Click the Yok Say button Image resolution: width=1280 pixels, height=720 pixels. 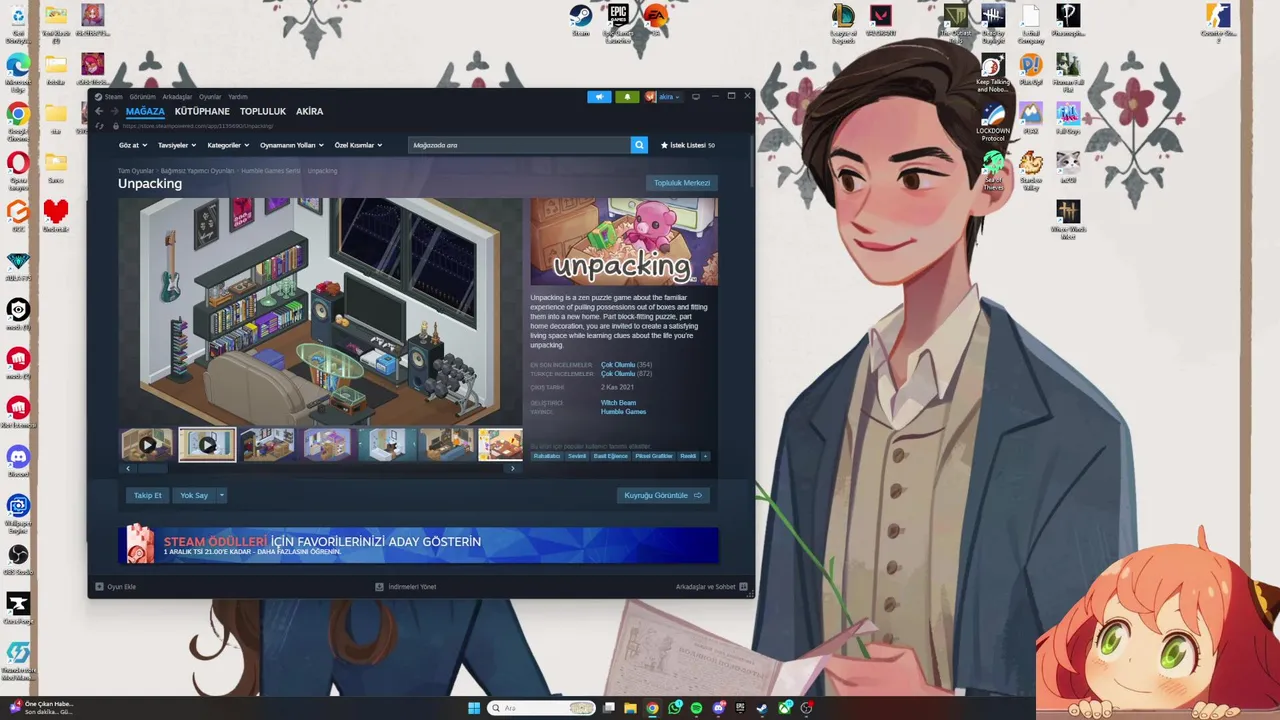pos(194,495)
